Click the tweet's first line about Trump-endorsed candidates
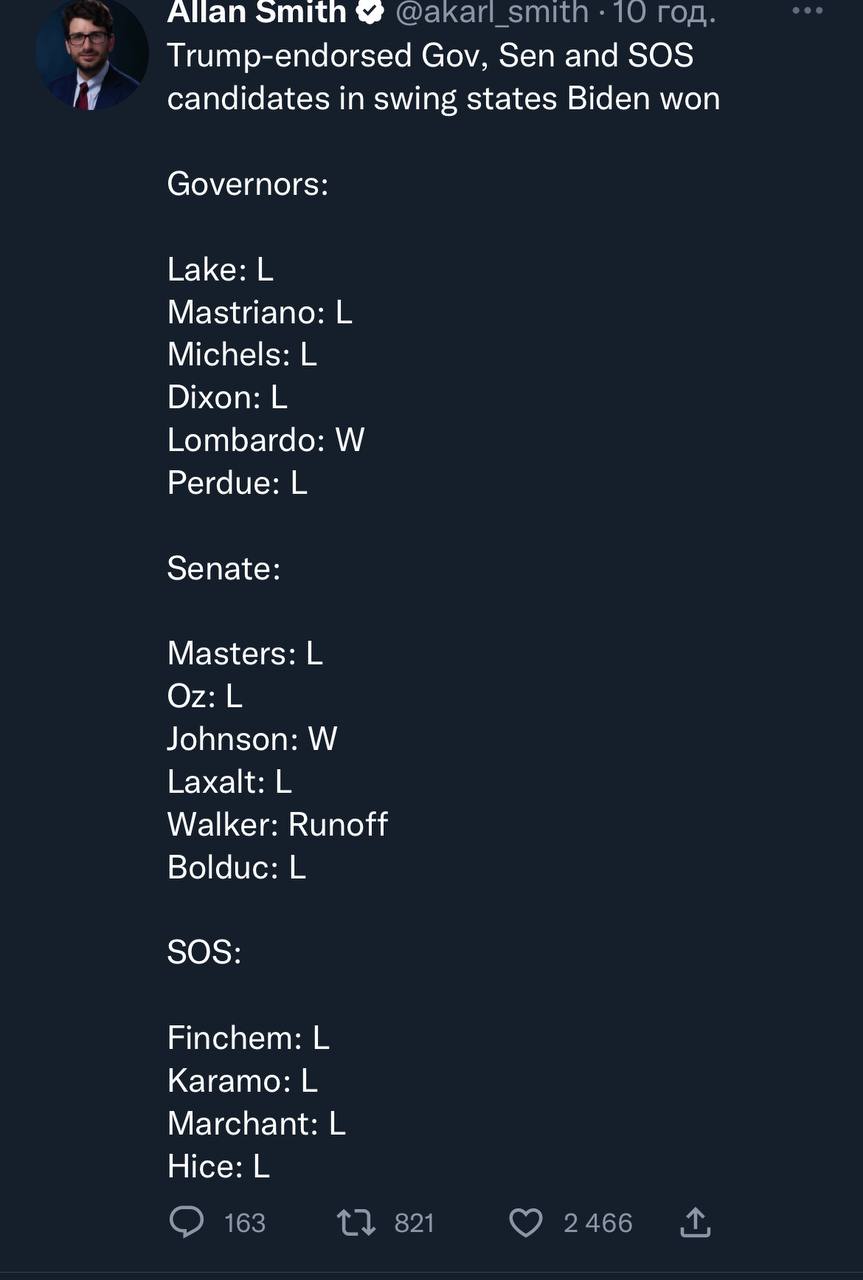Screen dimensions: 863x1280 pyautogui.click(x=430, y=56)
